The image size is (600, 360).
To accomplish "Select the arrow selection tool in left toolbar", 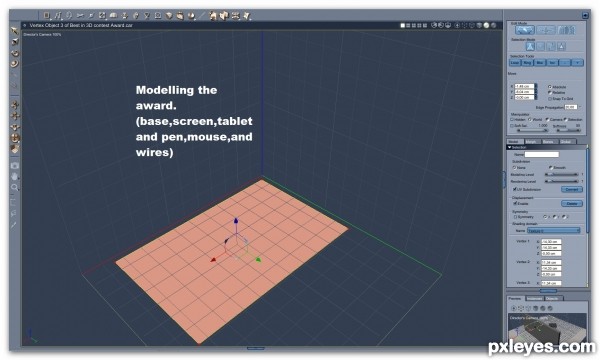I will click(x=15, y=31).
